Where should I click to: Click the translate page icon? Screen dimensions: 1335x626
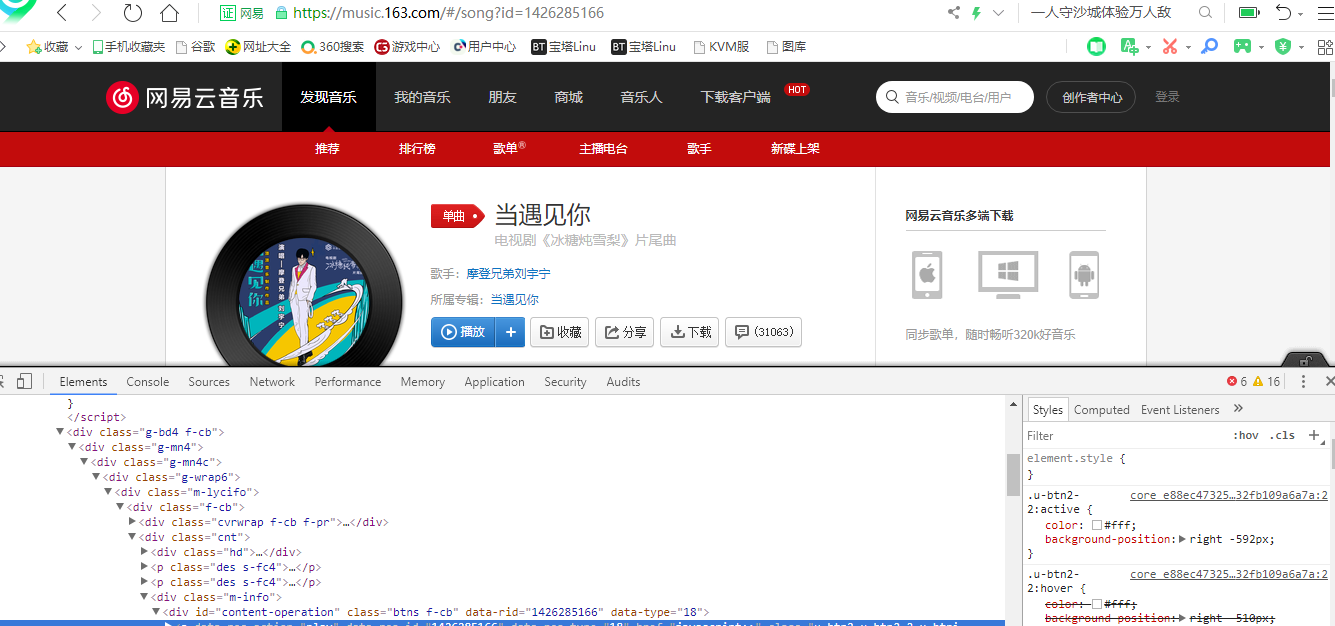(1129, 46)
